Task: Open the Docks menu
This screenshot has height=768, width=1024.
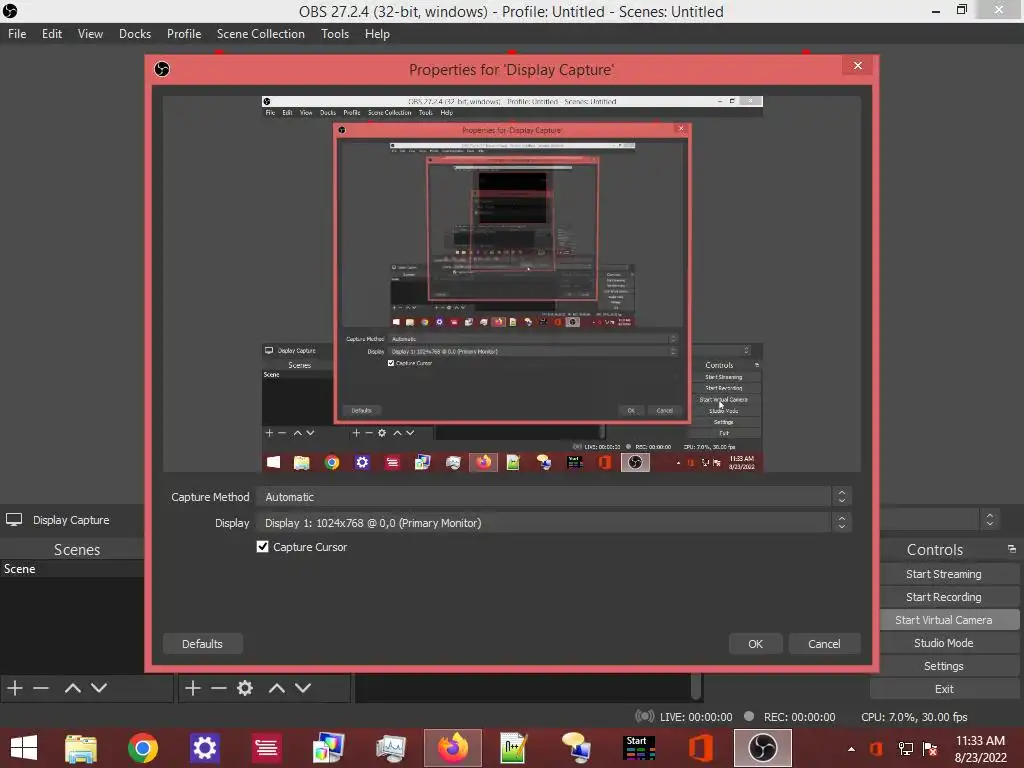Action: tap(135, 34)
